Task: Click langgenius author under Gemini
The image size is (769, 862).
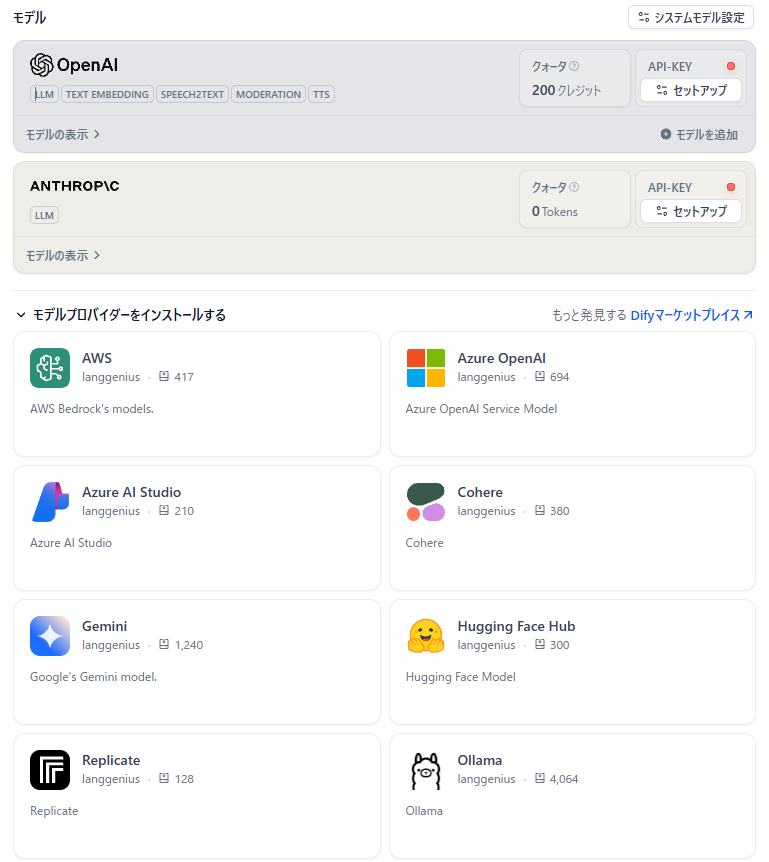Action: [110, 644]
